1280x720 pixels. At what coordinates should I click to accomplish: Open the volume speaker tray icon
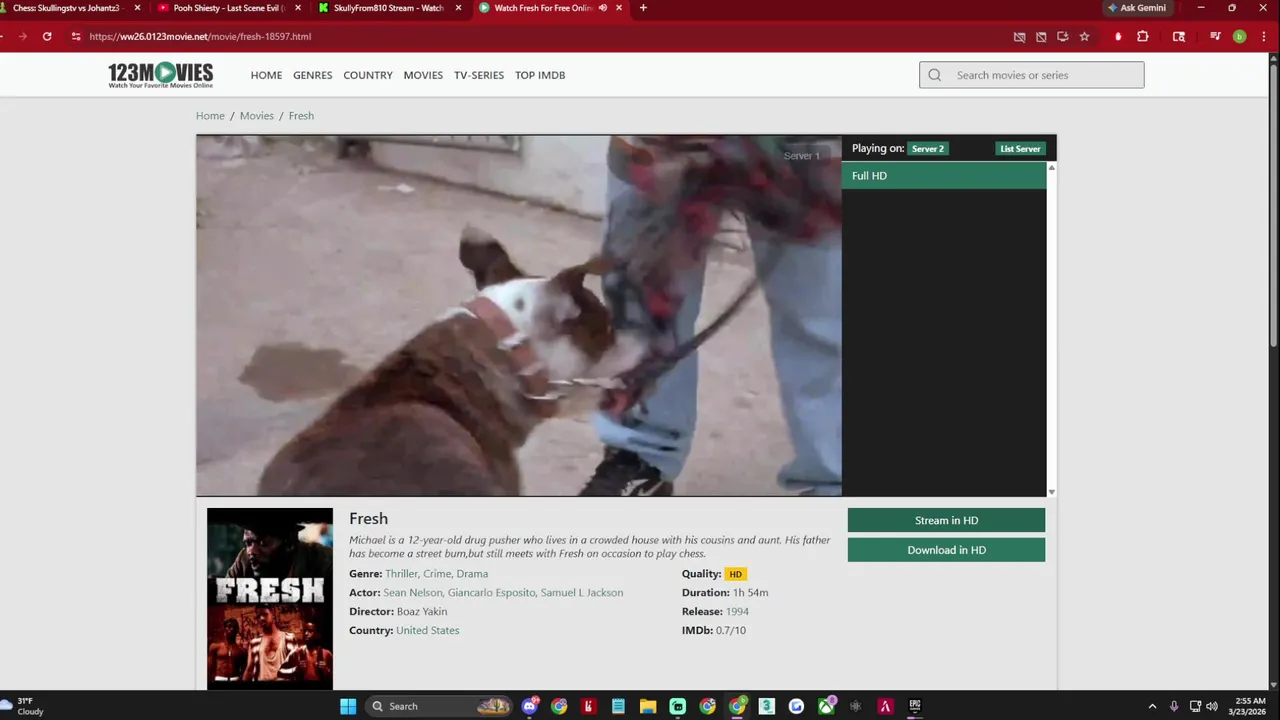1212,706
